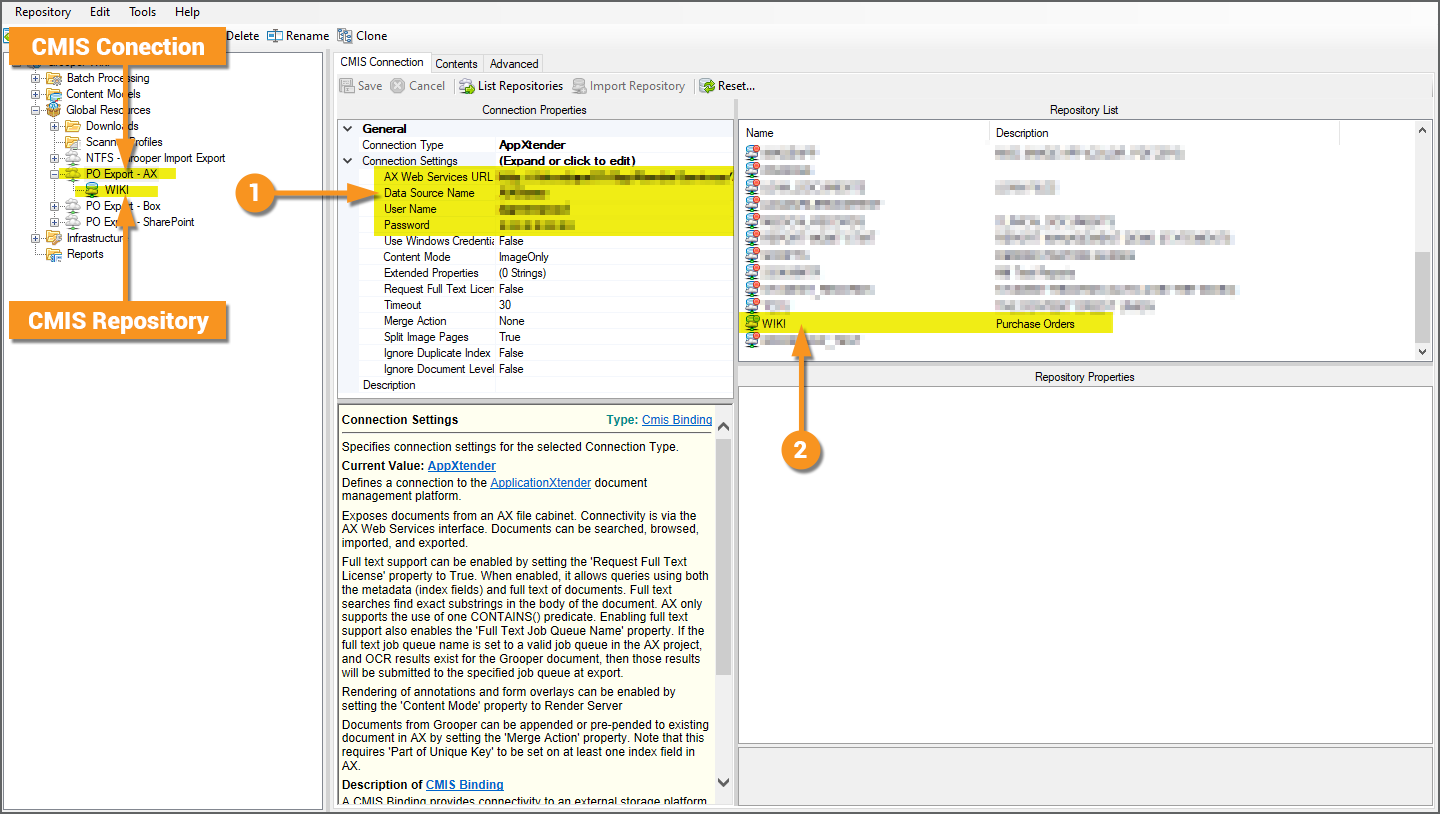
Task: Select the Timeout value 30
Action: 614,305
